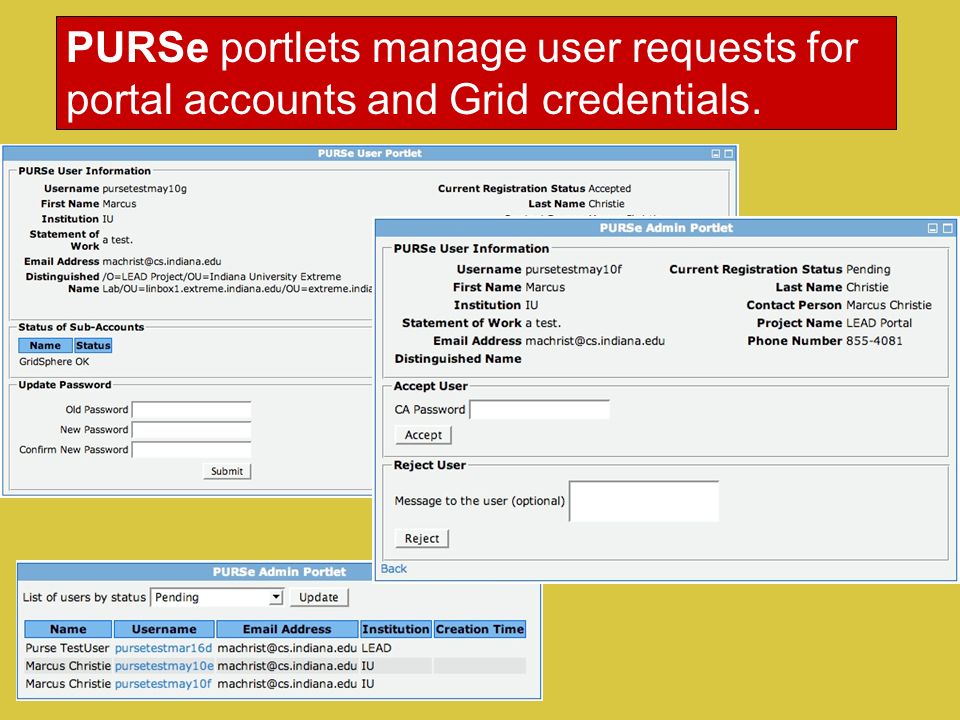Viewport: 960px width, 720px height.
Task: Click the 'Reject User' section heading
Action: [430, 465]
